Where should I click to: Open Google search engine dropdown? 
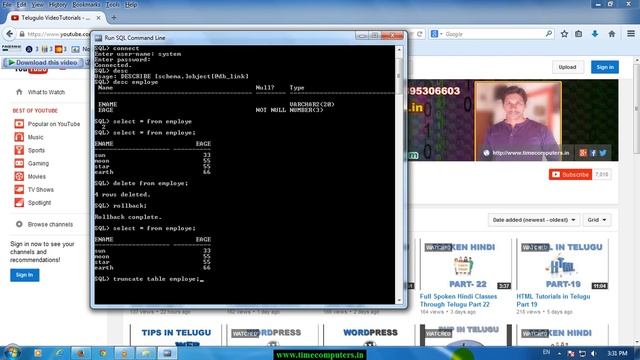click(x=436, y=34)
